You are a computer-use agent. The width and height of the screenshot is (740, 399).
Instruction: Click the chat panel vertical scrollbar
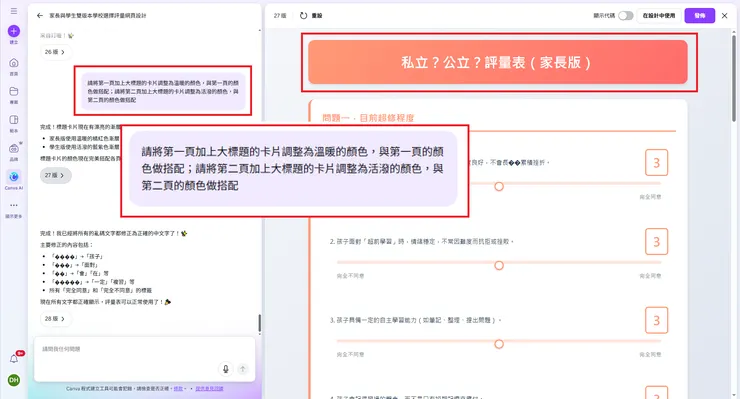tap(259, 323)
